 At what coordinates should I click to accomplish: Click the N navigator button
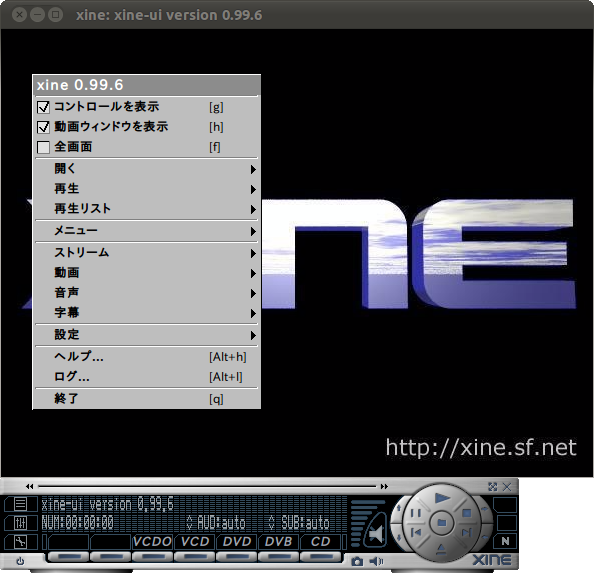[505, 542]
